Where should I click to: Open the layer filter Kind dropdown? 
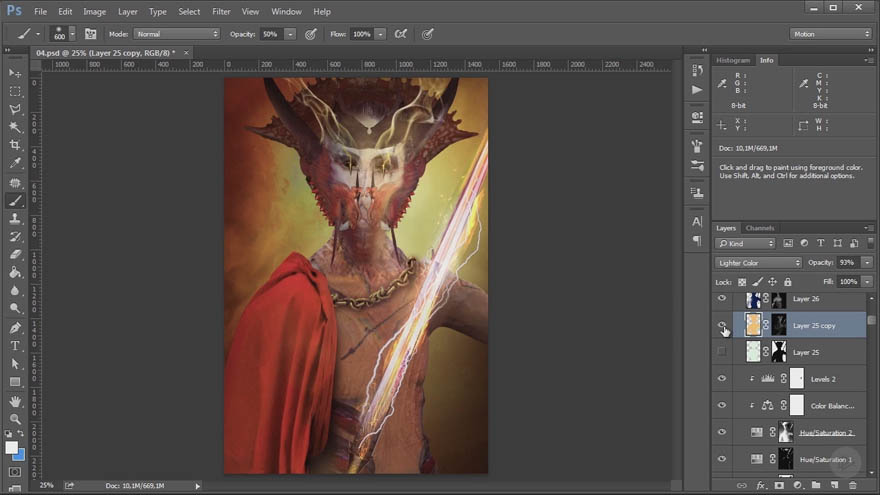[x=745, y=243]
